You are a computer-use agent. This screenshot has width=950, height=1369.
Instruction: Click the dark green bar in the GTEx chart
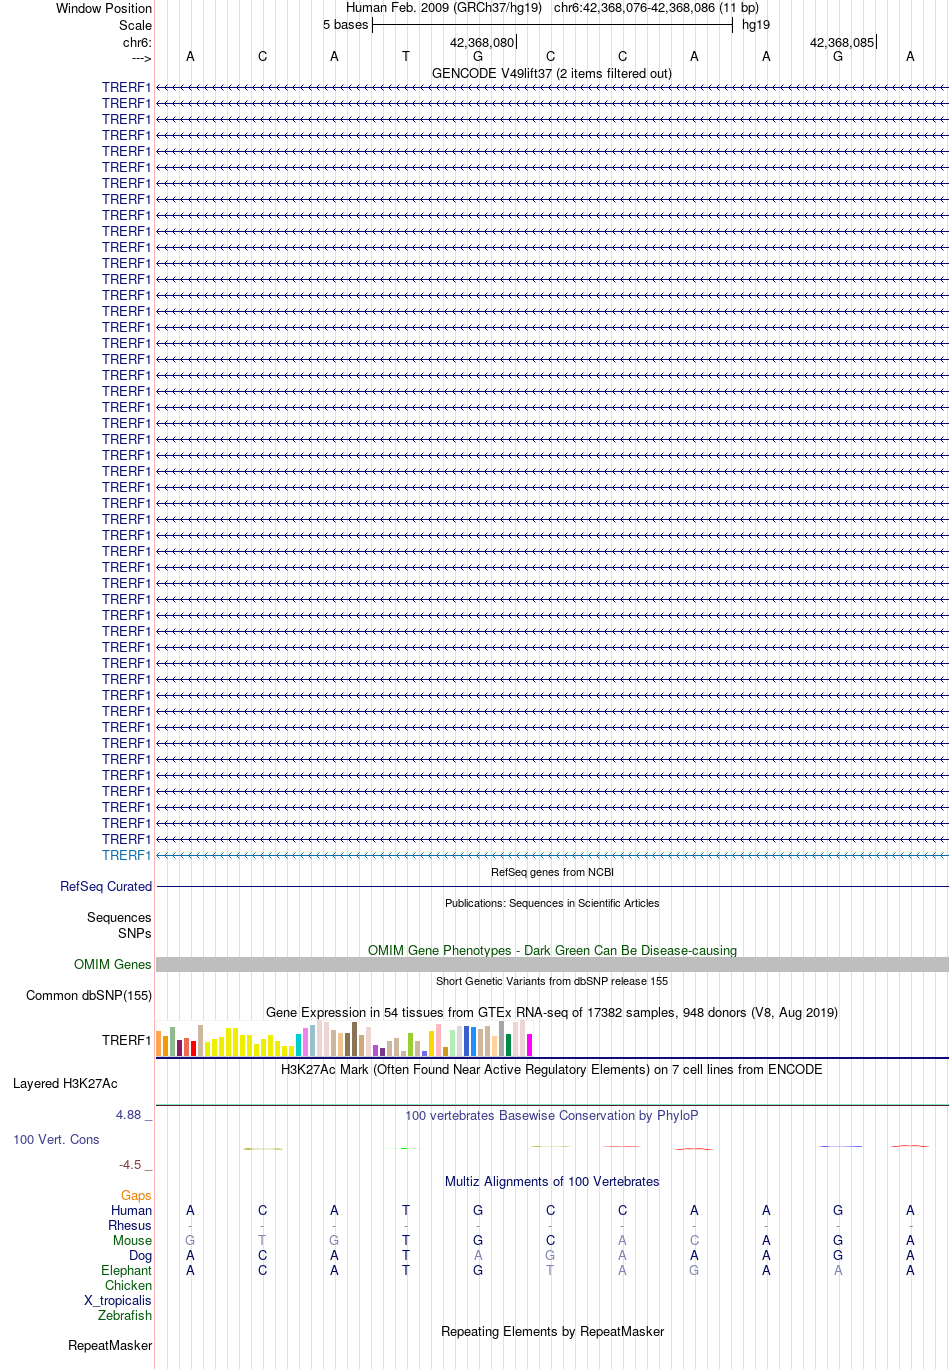pyautogui.click(x=509, y=1045)
